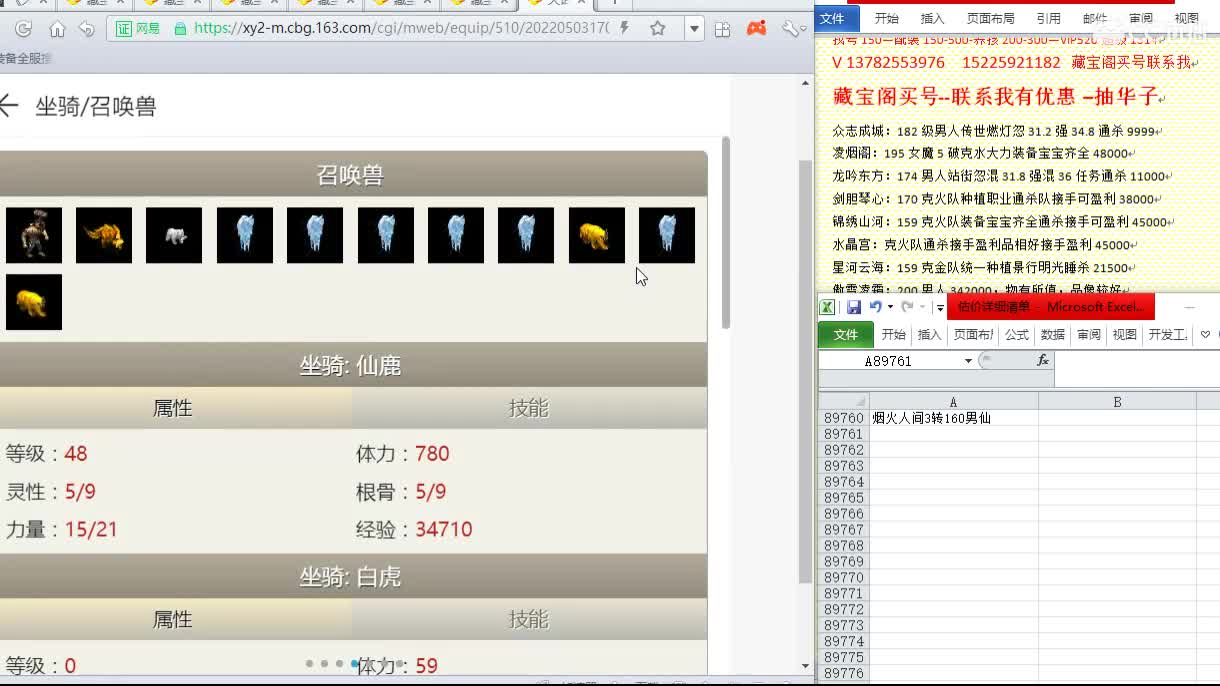
Task: Select the human character summon thumbnail
Action: click(x=34, y=235)
